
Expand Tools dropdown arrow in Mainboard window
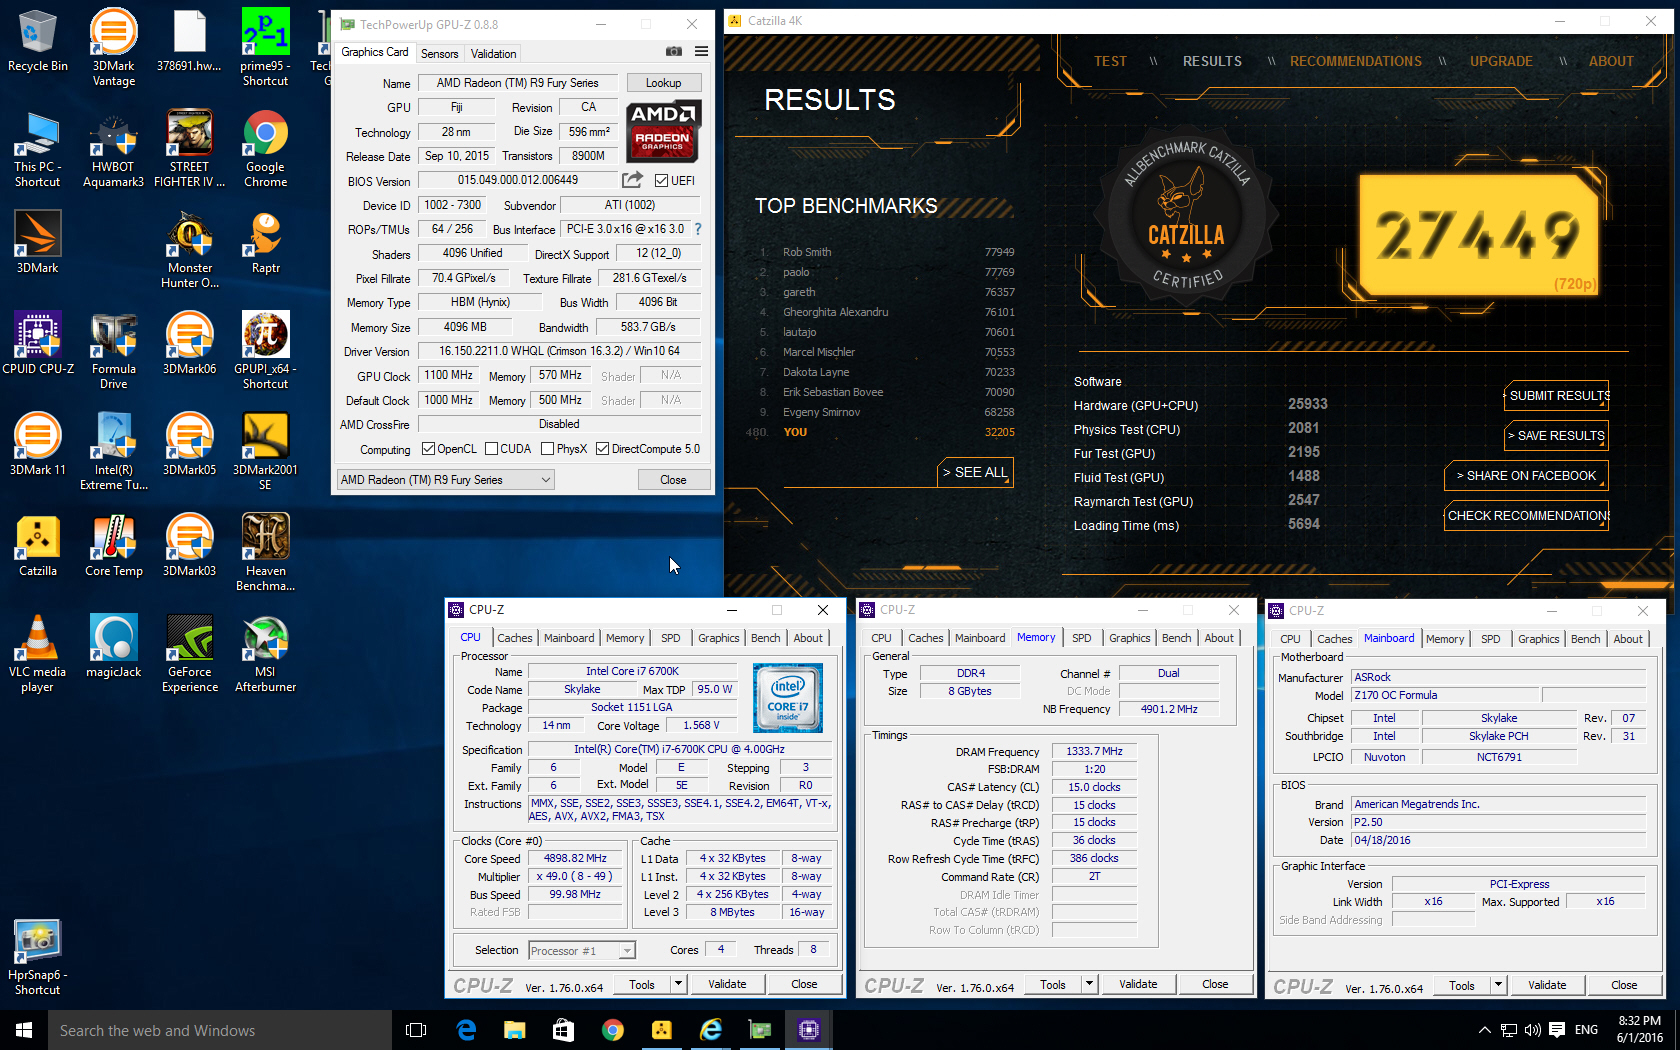coord(1498,985)
